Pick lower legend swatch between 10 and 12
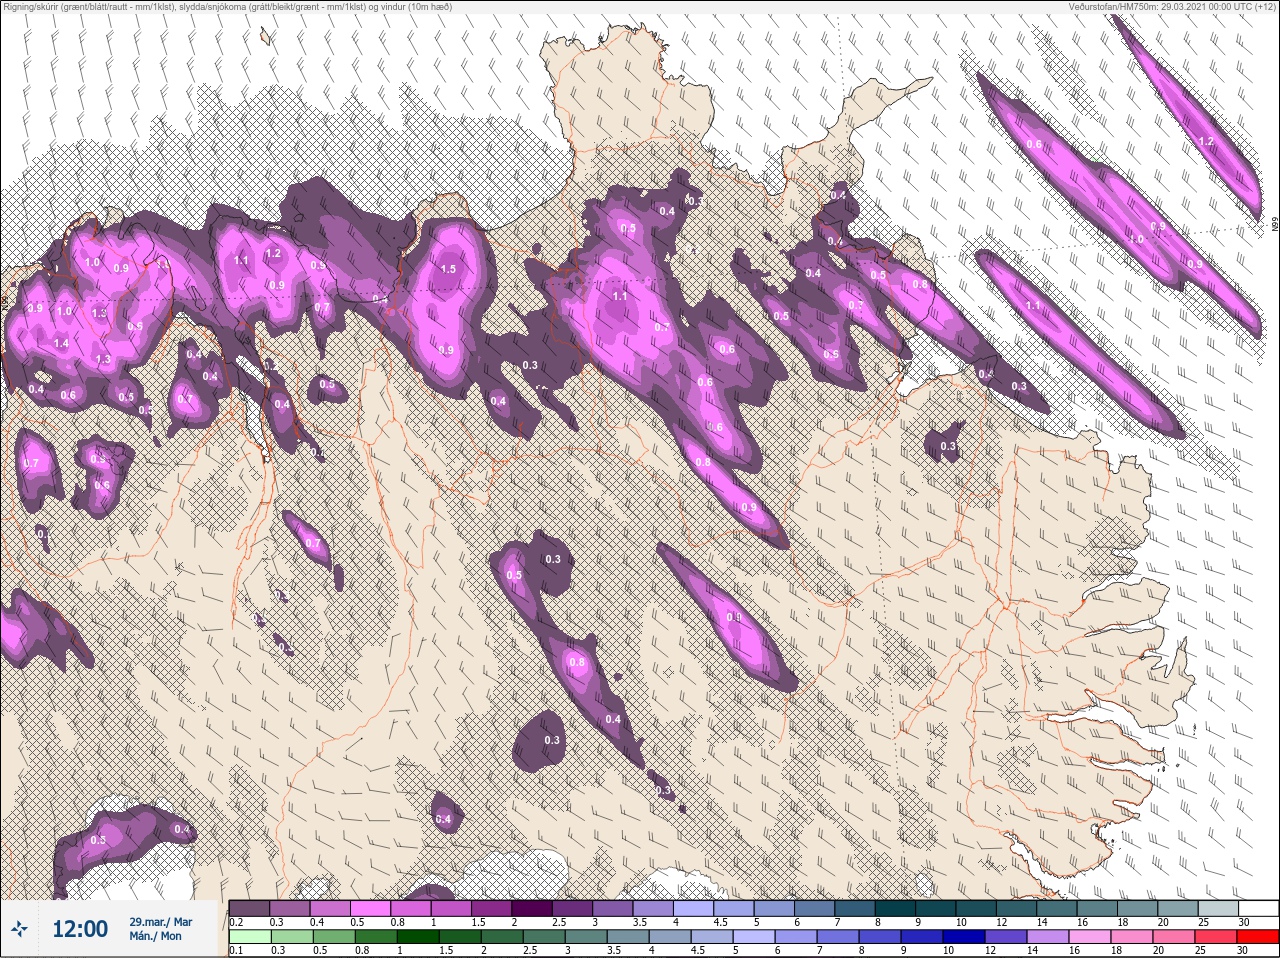The width and height of the screenshot is (1280, 958). pos(964,937)
